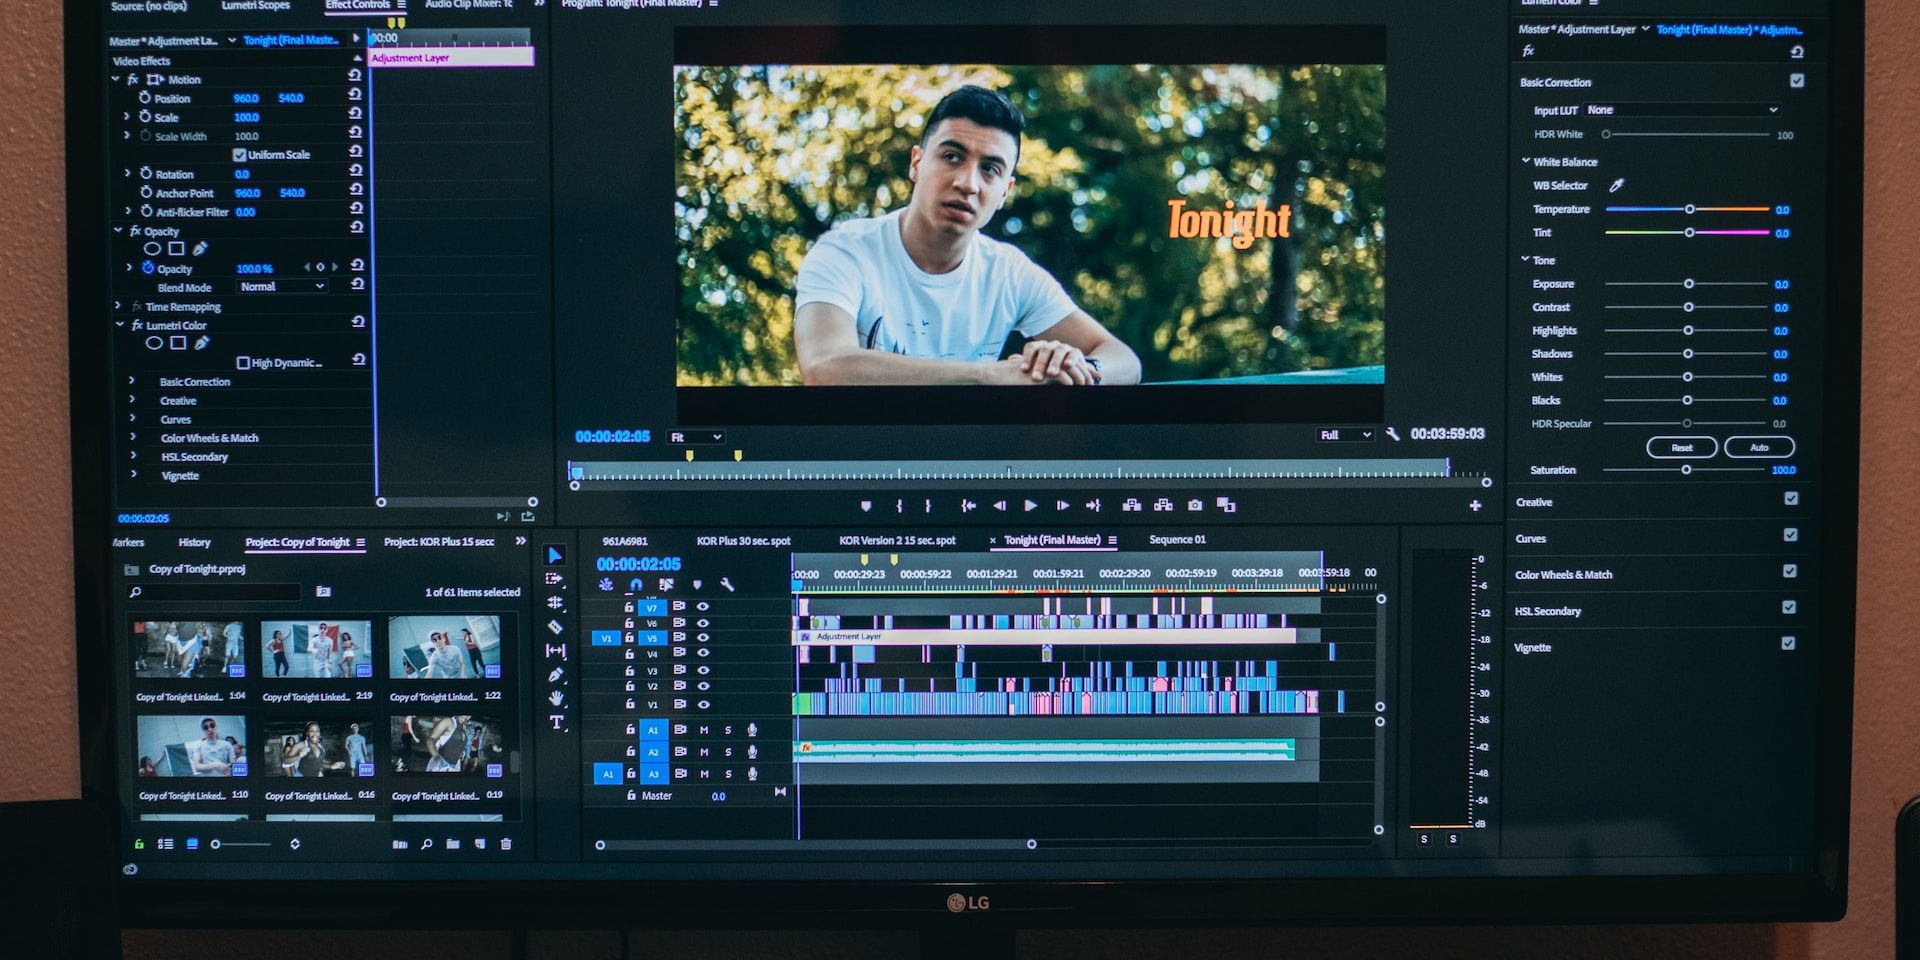Export a frame with the camera icon
This screenshot has height=960, width=1920.
1196,505
